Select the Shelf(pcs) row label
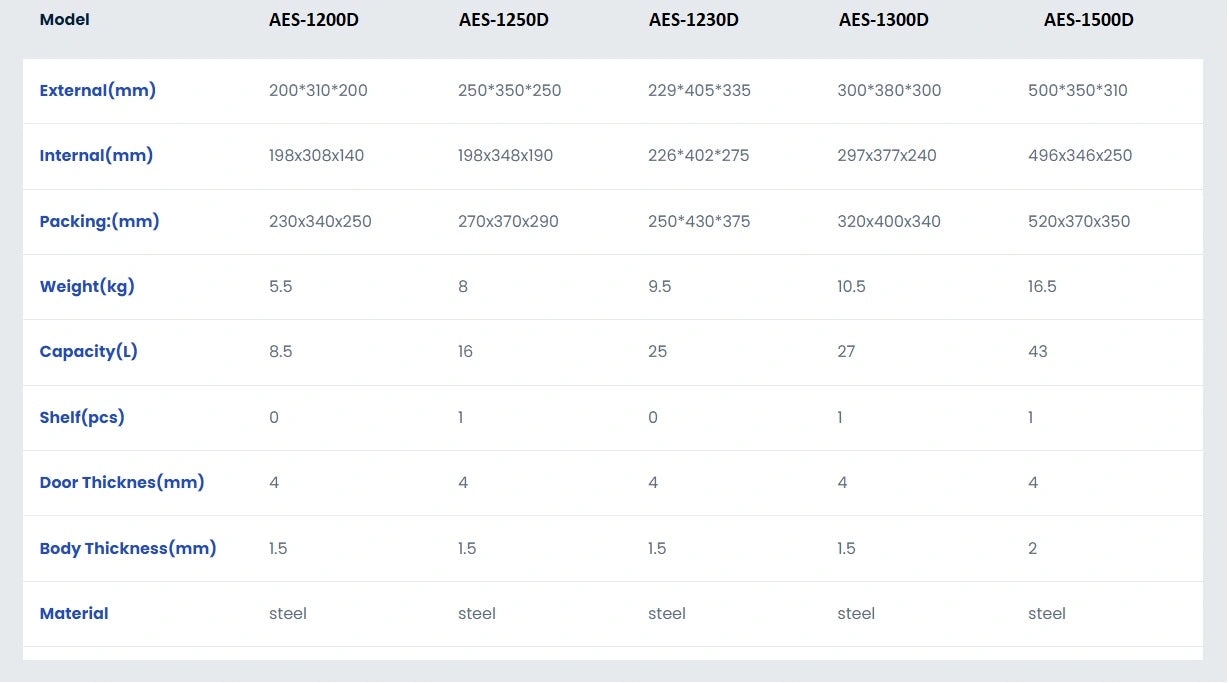The height and width of the screenshot is (683, 1229). tap(82, 418)
